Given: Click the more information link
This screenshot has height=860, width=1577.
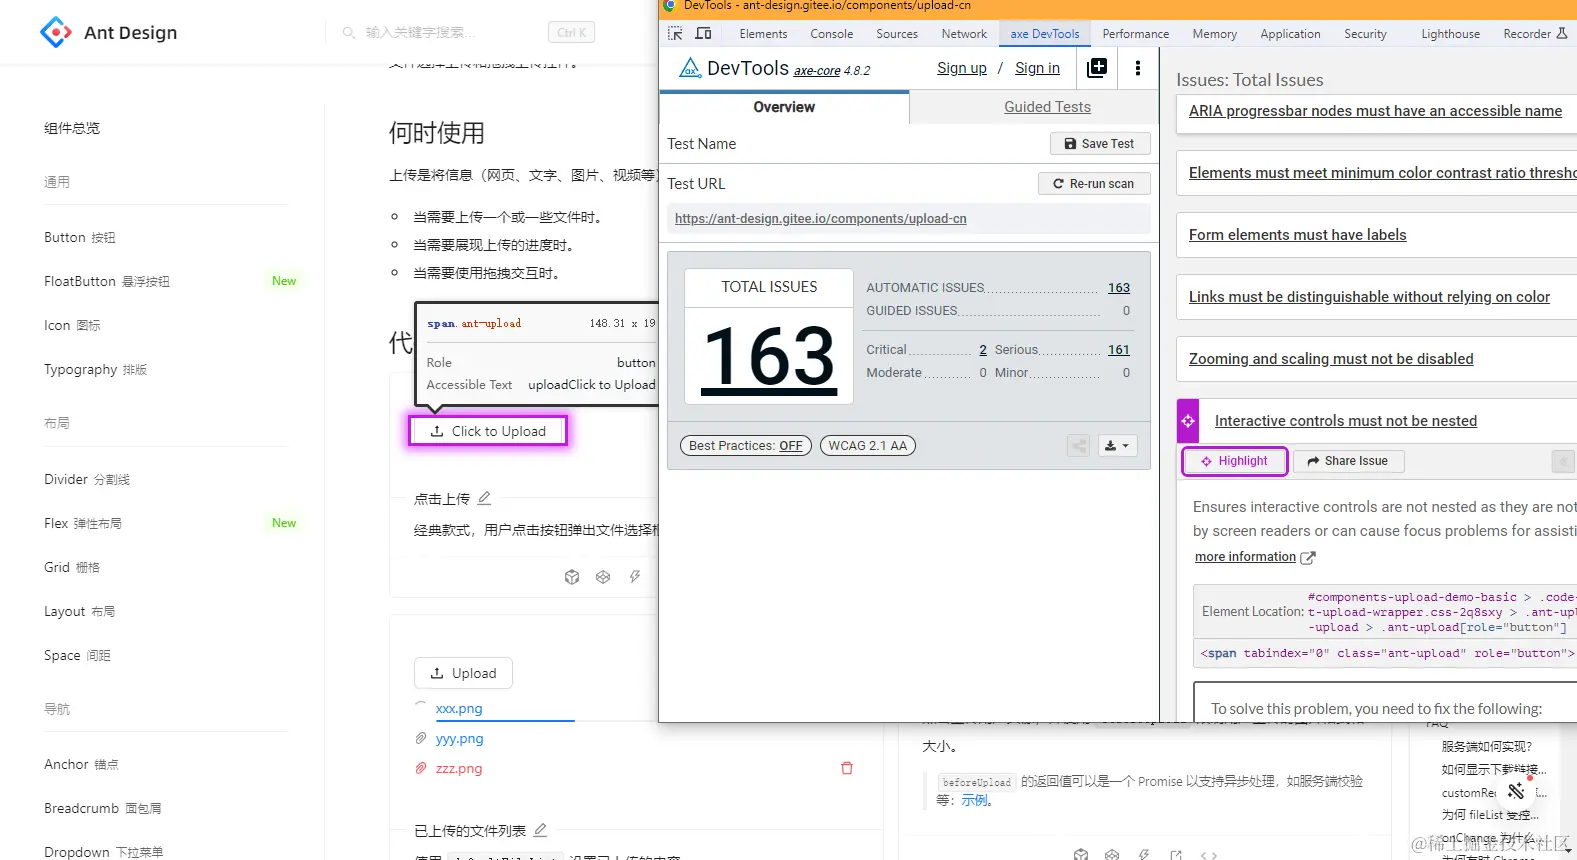Looking at the screenshot, I should tap(1245, 557).
